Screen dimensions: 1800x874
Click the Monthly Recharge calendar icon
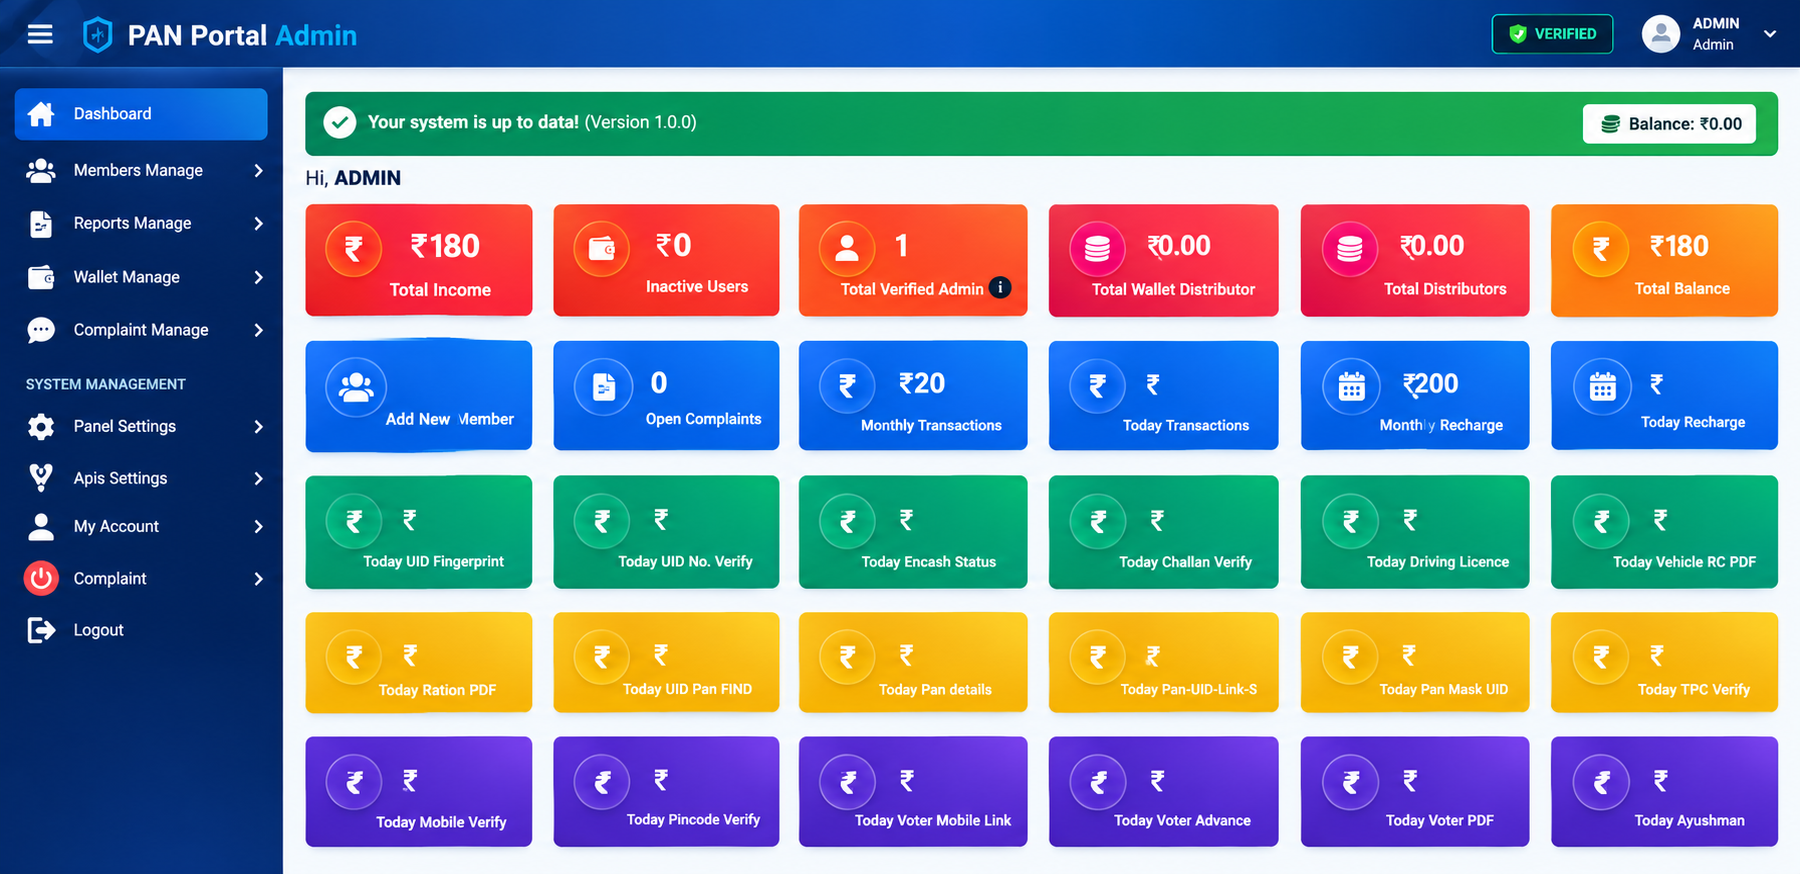[1352, 387]
